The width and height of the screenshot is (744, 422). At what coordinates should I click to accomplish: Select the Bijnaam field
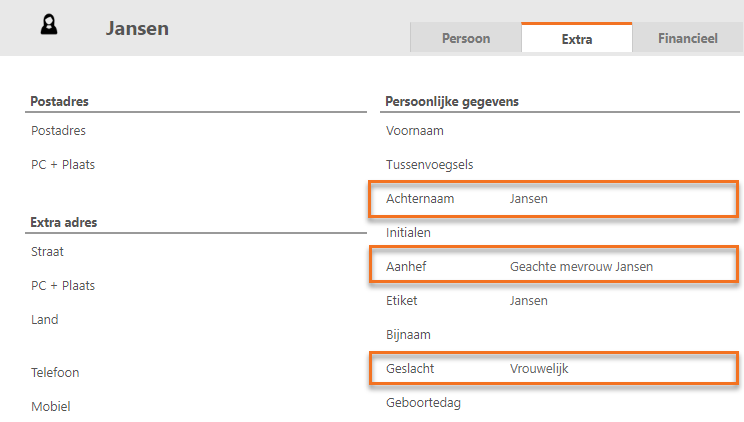tap(553, 335)
